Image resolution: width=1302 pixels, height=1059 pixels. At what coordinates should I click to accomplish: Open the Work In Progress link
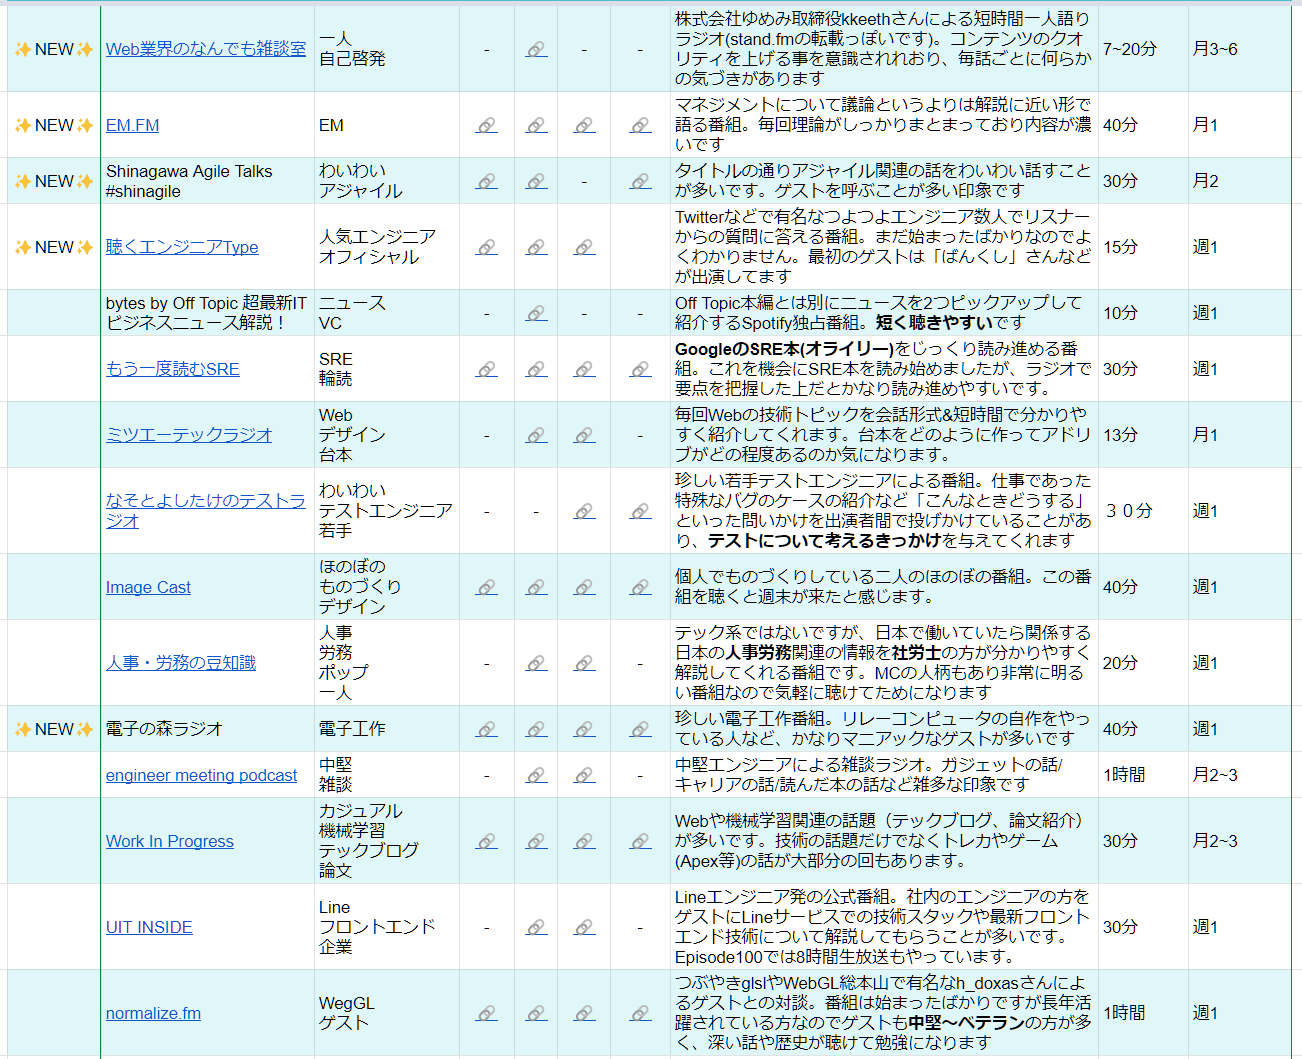point(170,841)
